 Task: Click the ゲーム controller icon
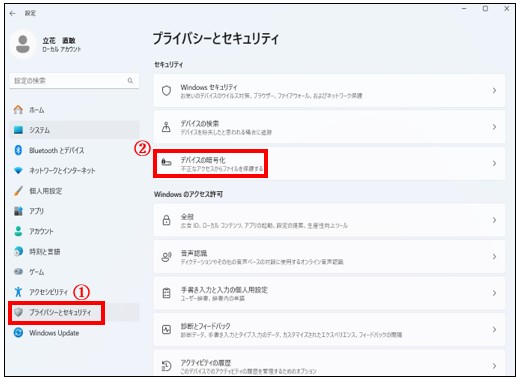click(18, 272)
